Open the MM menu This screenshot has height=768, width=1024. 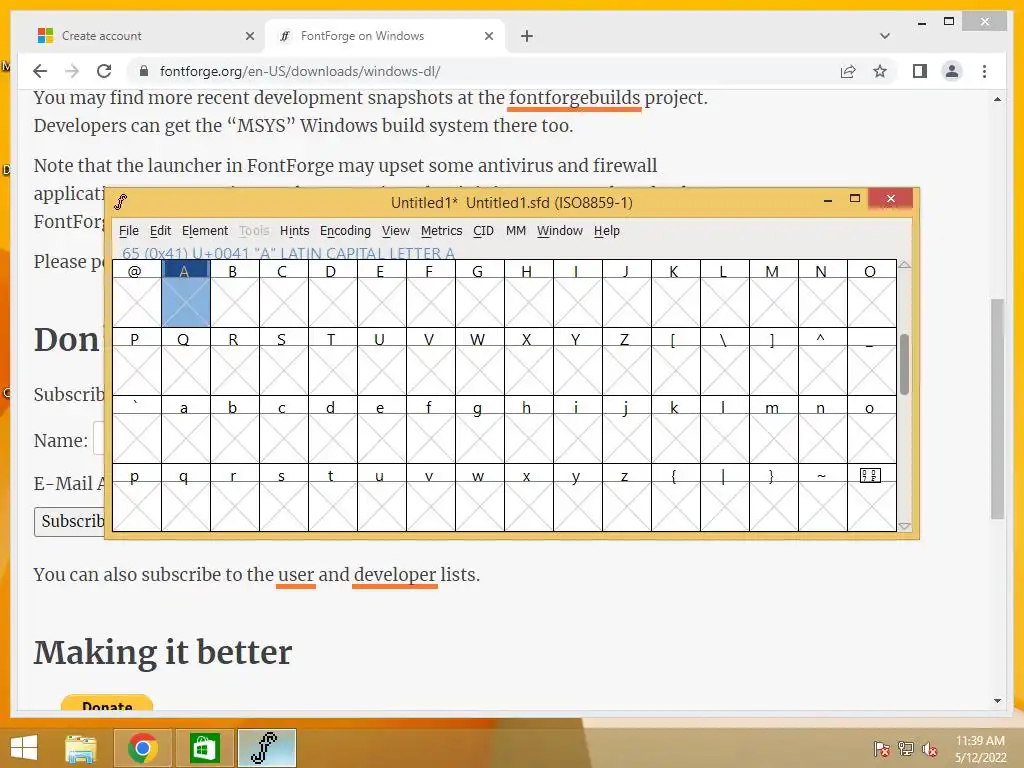click(516, 231)
